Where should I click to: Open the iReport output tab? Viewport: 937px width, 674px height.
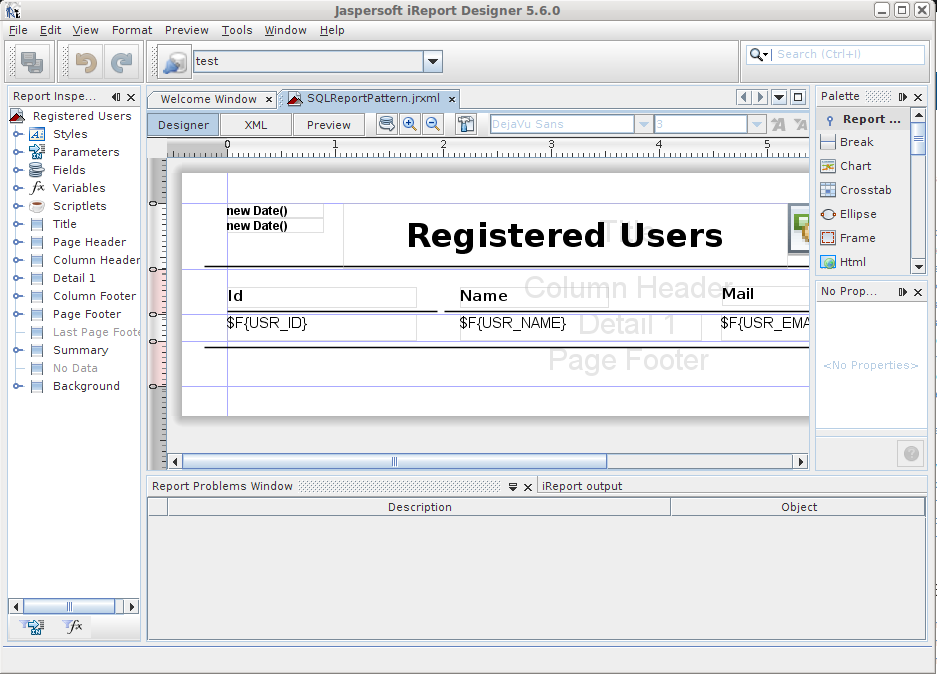(582, 486)
